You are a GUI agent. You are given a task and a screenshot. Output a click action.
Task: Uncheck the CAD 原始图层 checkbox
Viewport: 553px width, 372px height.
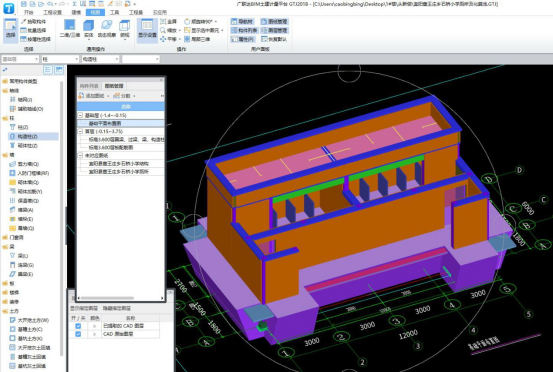click(78, 334)
